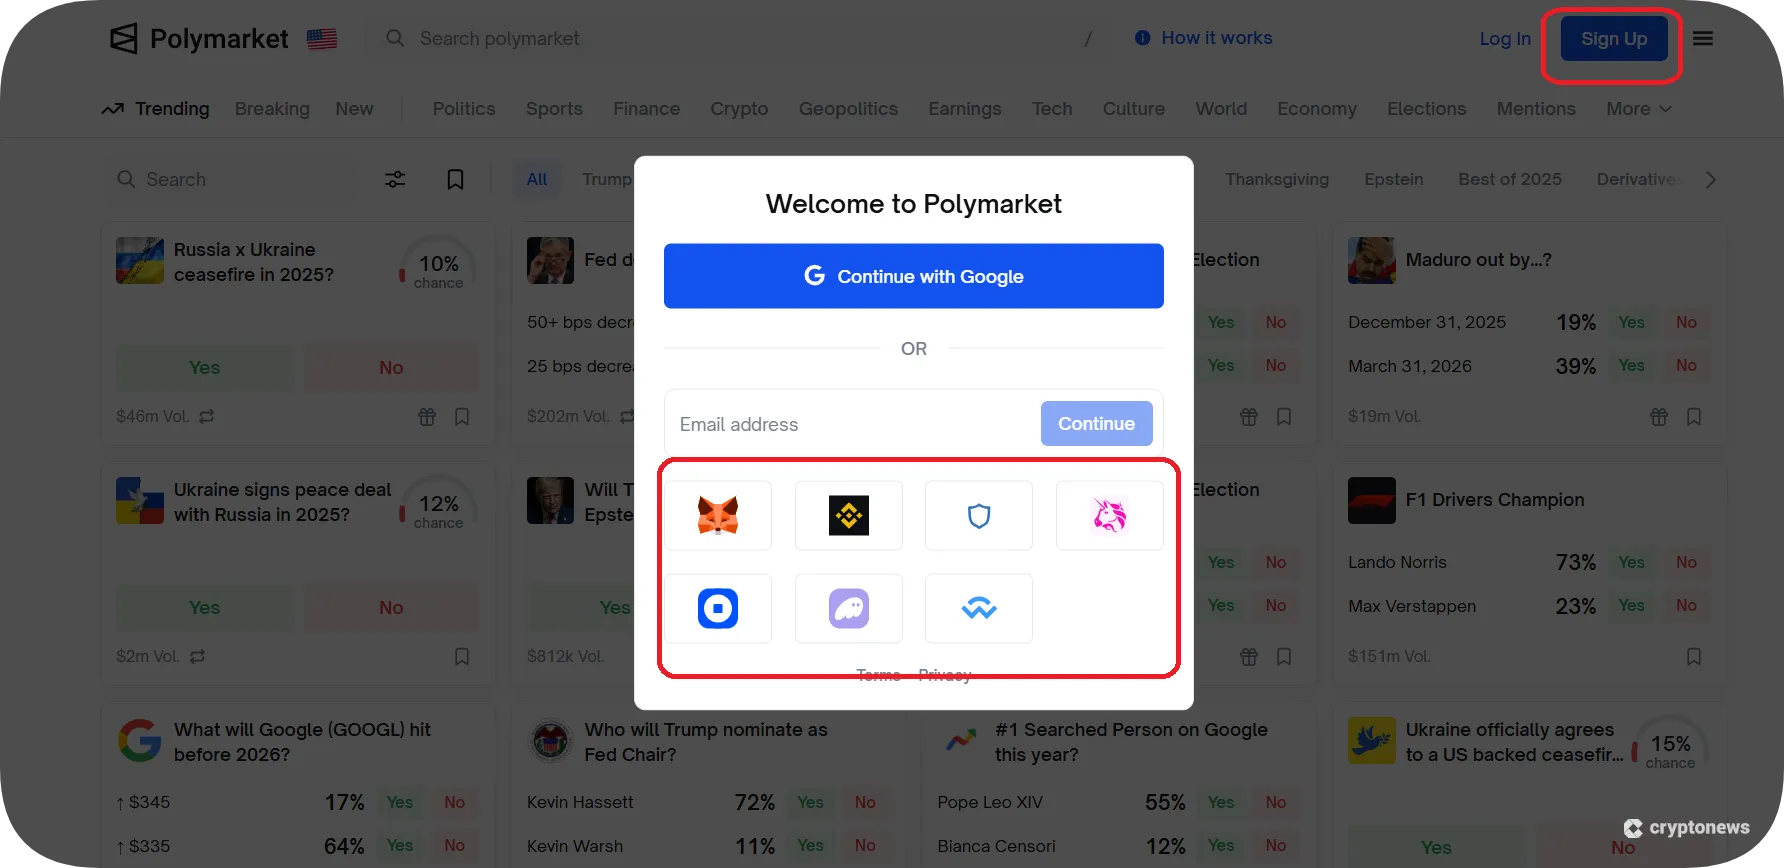Bookmark the F1 Drivers Champion market

pos(1694,656)
